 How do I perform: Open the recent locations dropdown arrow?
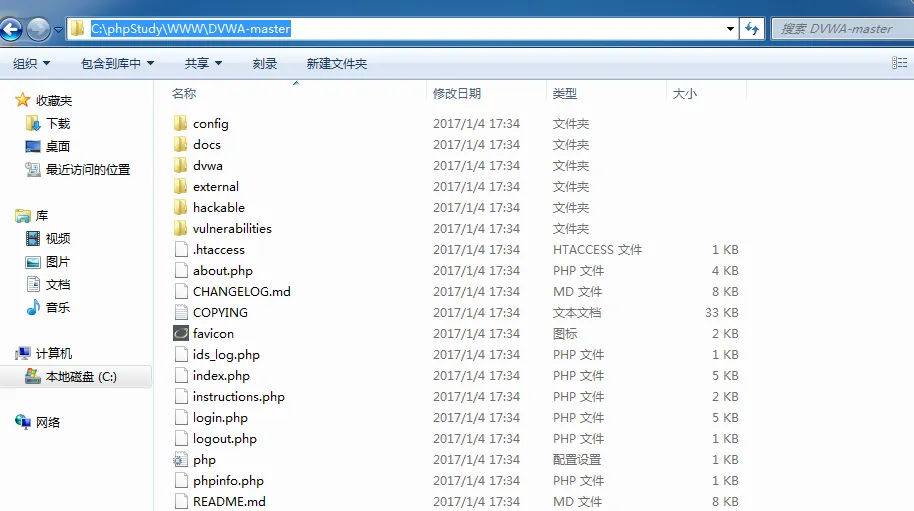[x=58, y=29]
